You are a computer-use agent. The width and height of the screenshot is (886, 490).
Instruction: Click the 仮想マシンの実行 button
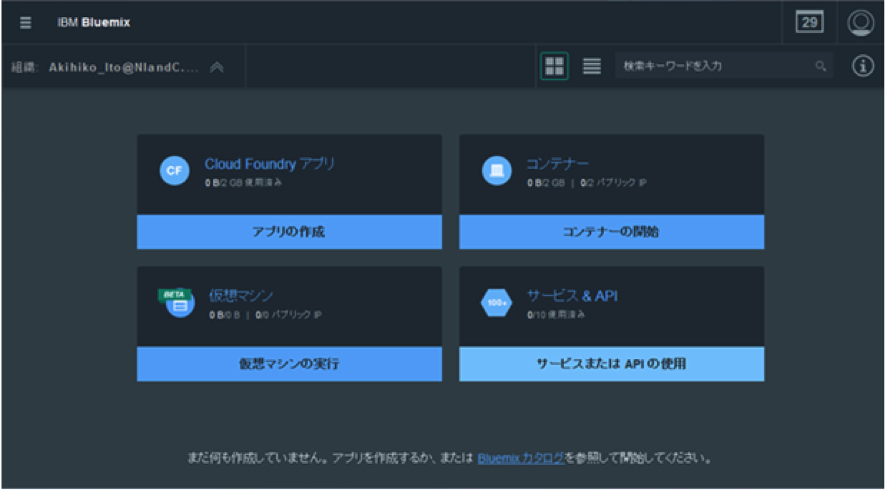[289, 364]
